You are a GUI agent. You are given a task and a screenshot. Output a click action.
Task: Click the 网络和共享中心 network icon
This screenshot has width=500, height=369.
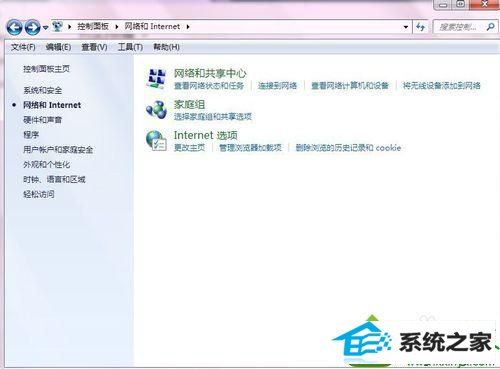click(156, 79)
